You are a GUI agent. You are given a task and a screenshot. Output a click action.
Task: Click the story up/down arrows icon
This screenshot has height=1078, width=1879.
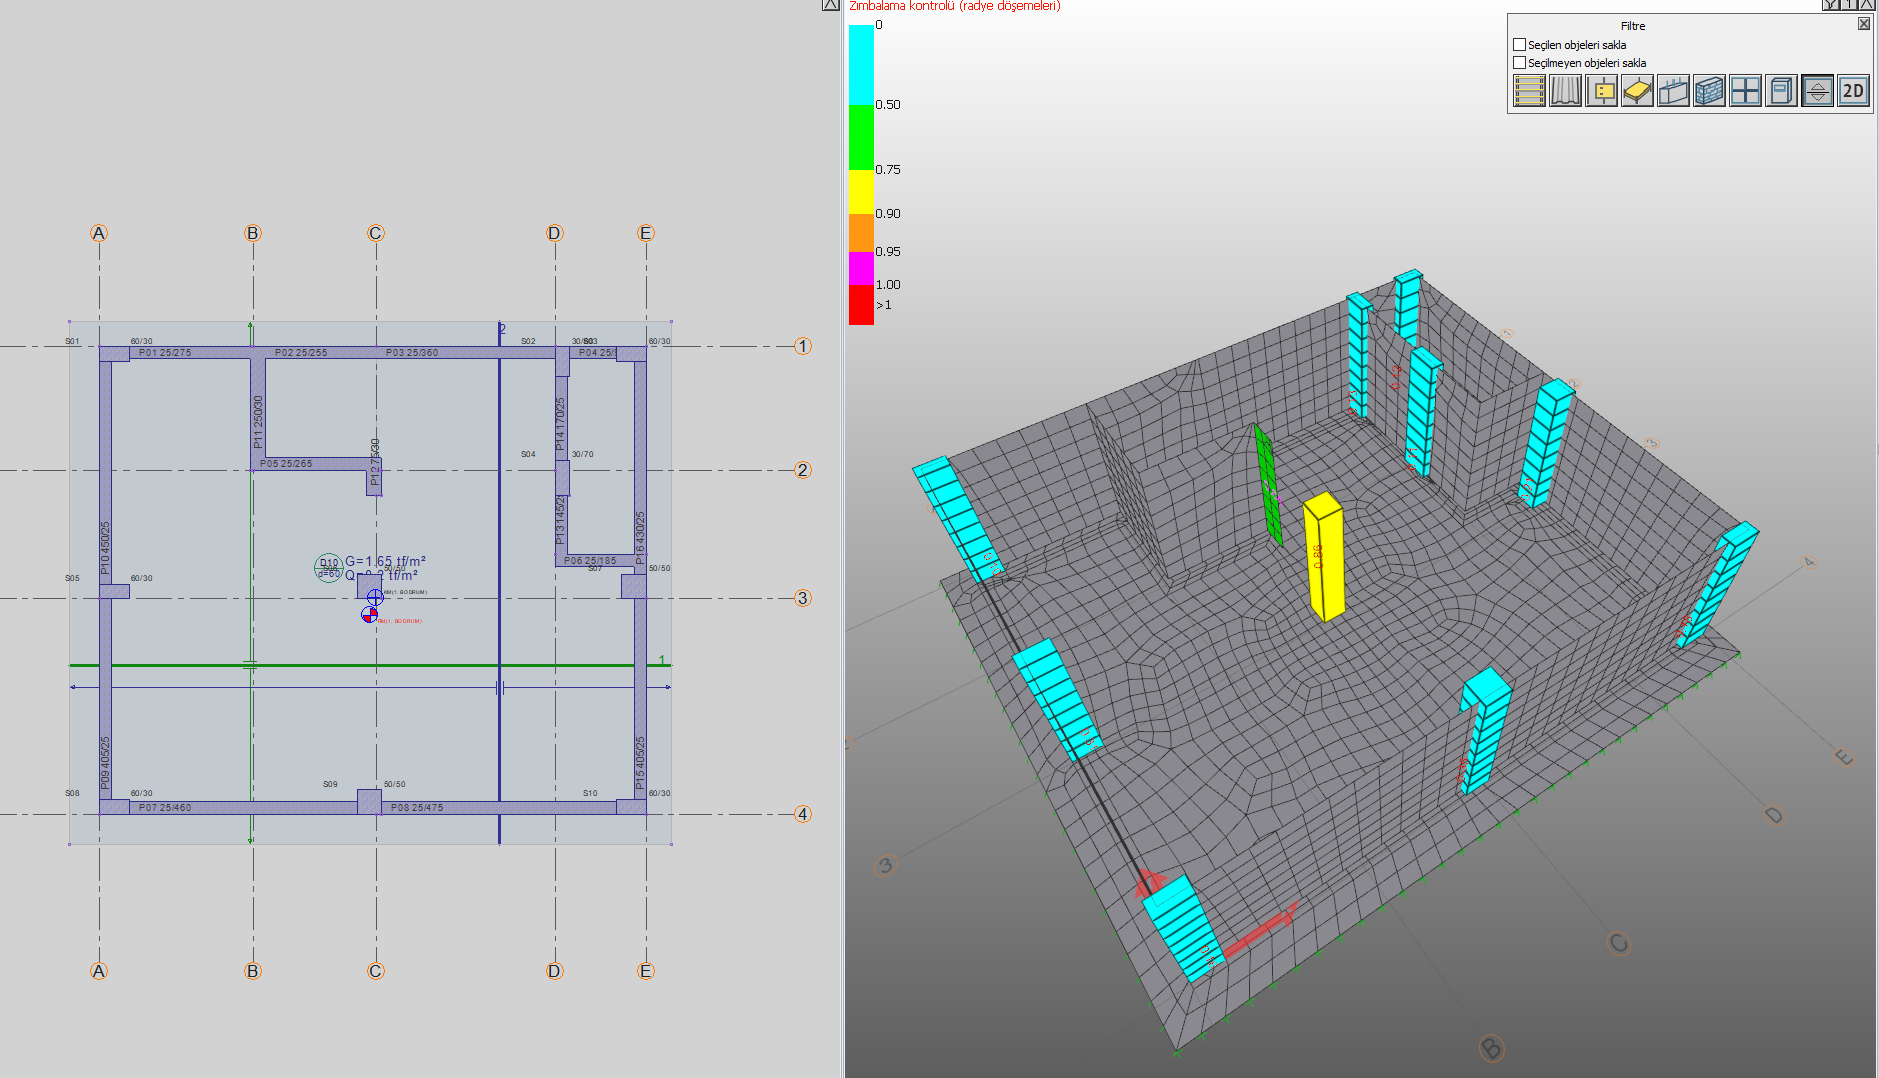tap(1817, 91)
